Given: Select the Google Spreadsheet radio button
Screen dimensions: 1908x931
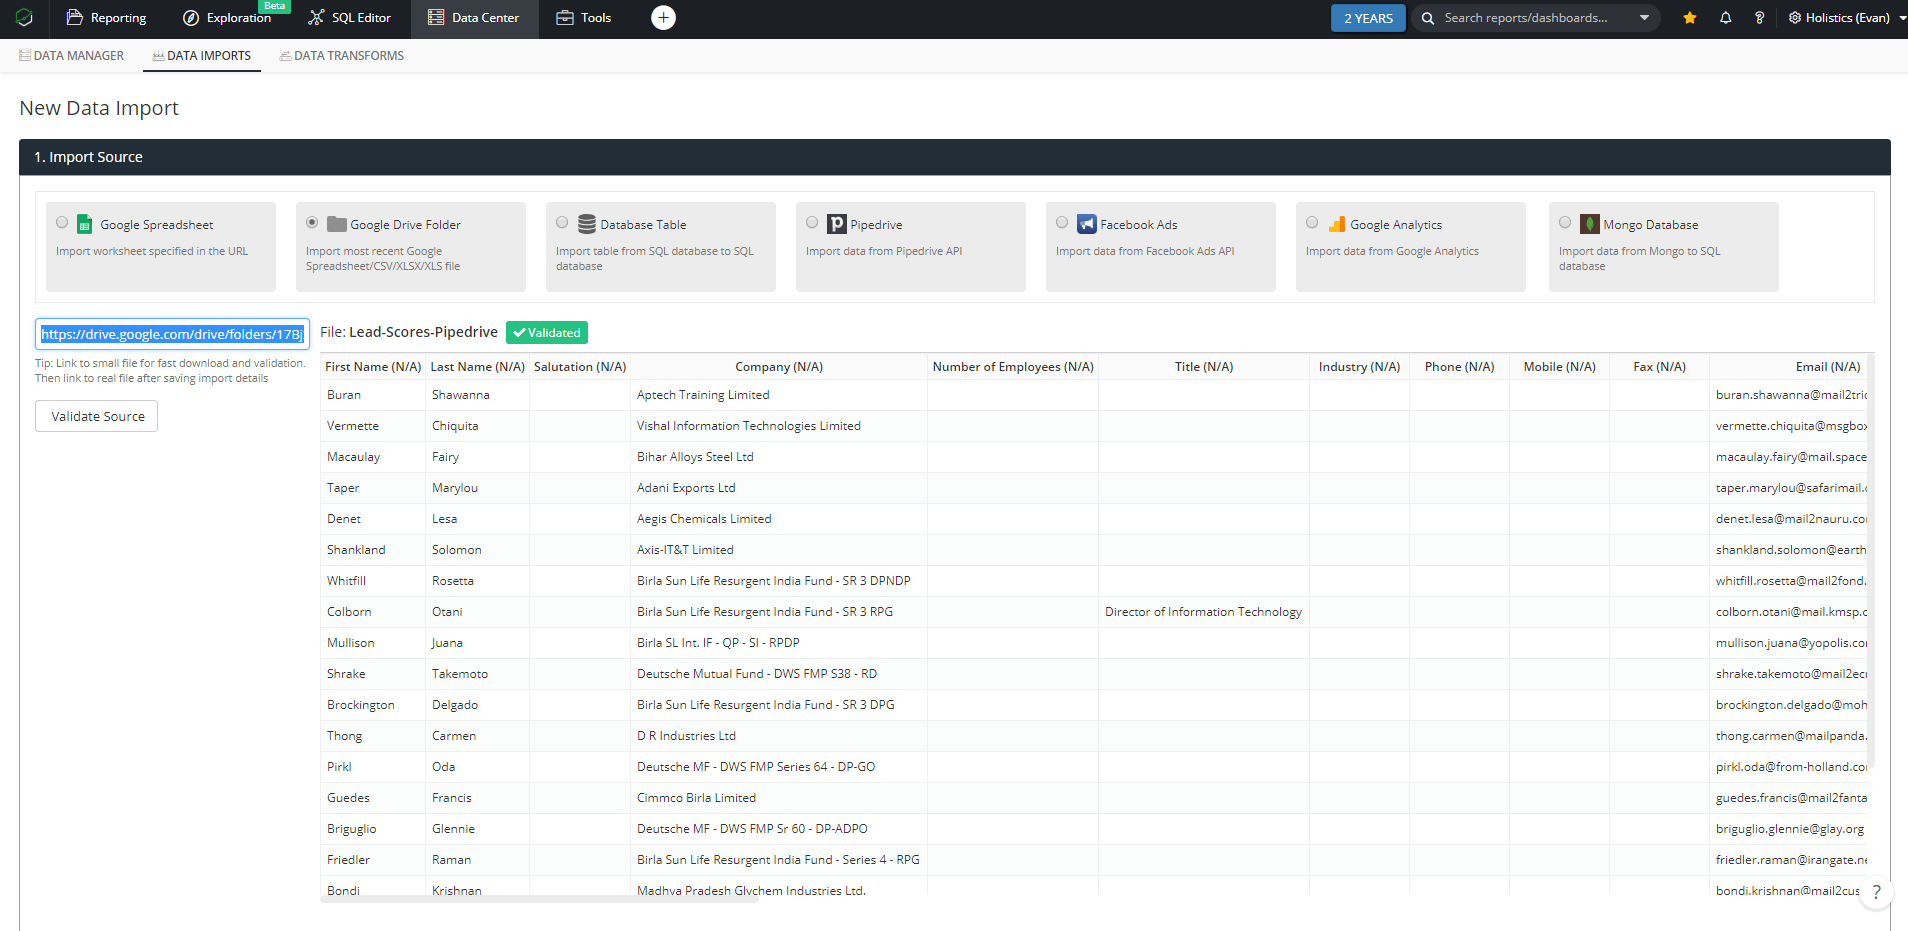Looking at the screenshot, I should 62,222.
